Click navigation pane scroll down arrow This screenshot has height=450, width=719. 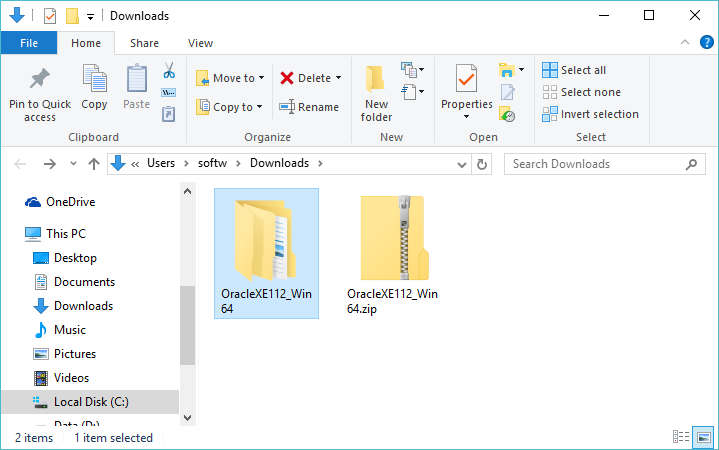[187, 417]
